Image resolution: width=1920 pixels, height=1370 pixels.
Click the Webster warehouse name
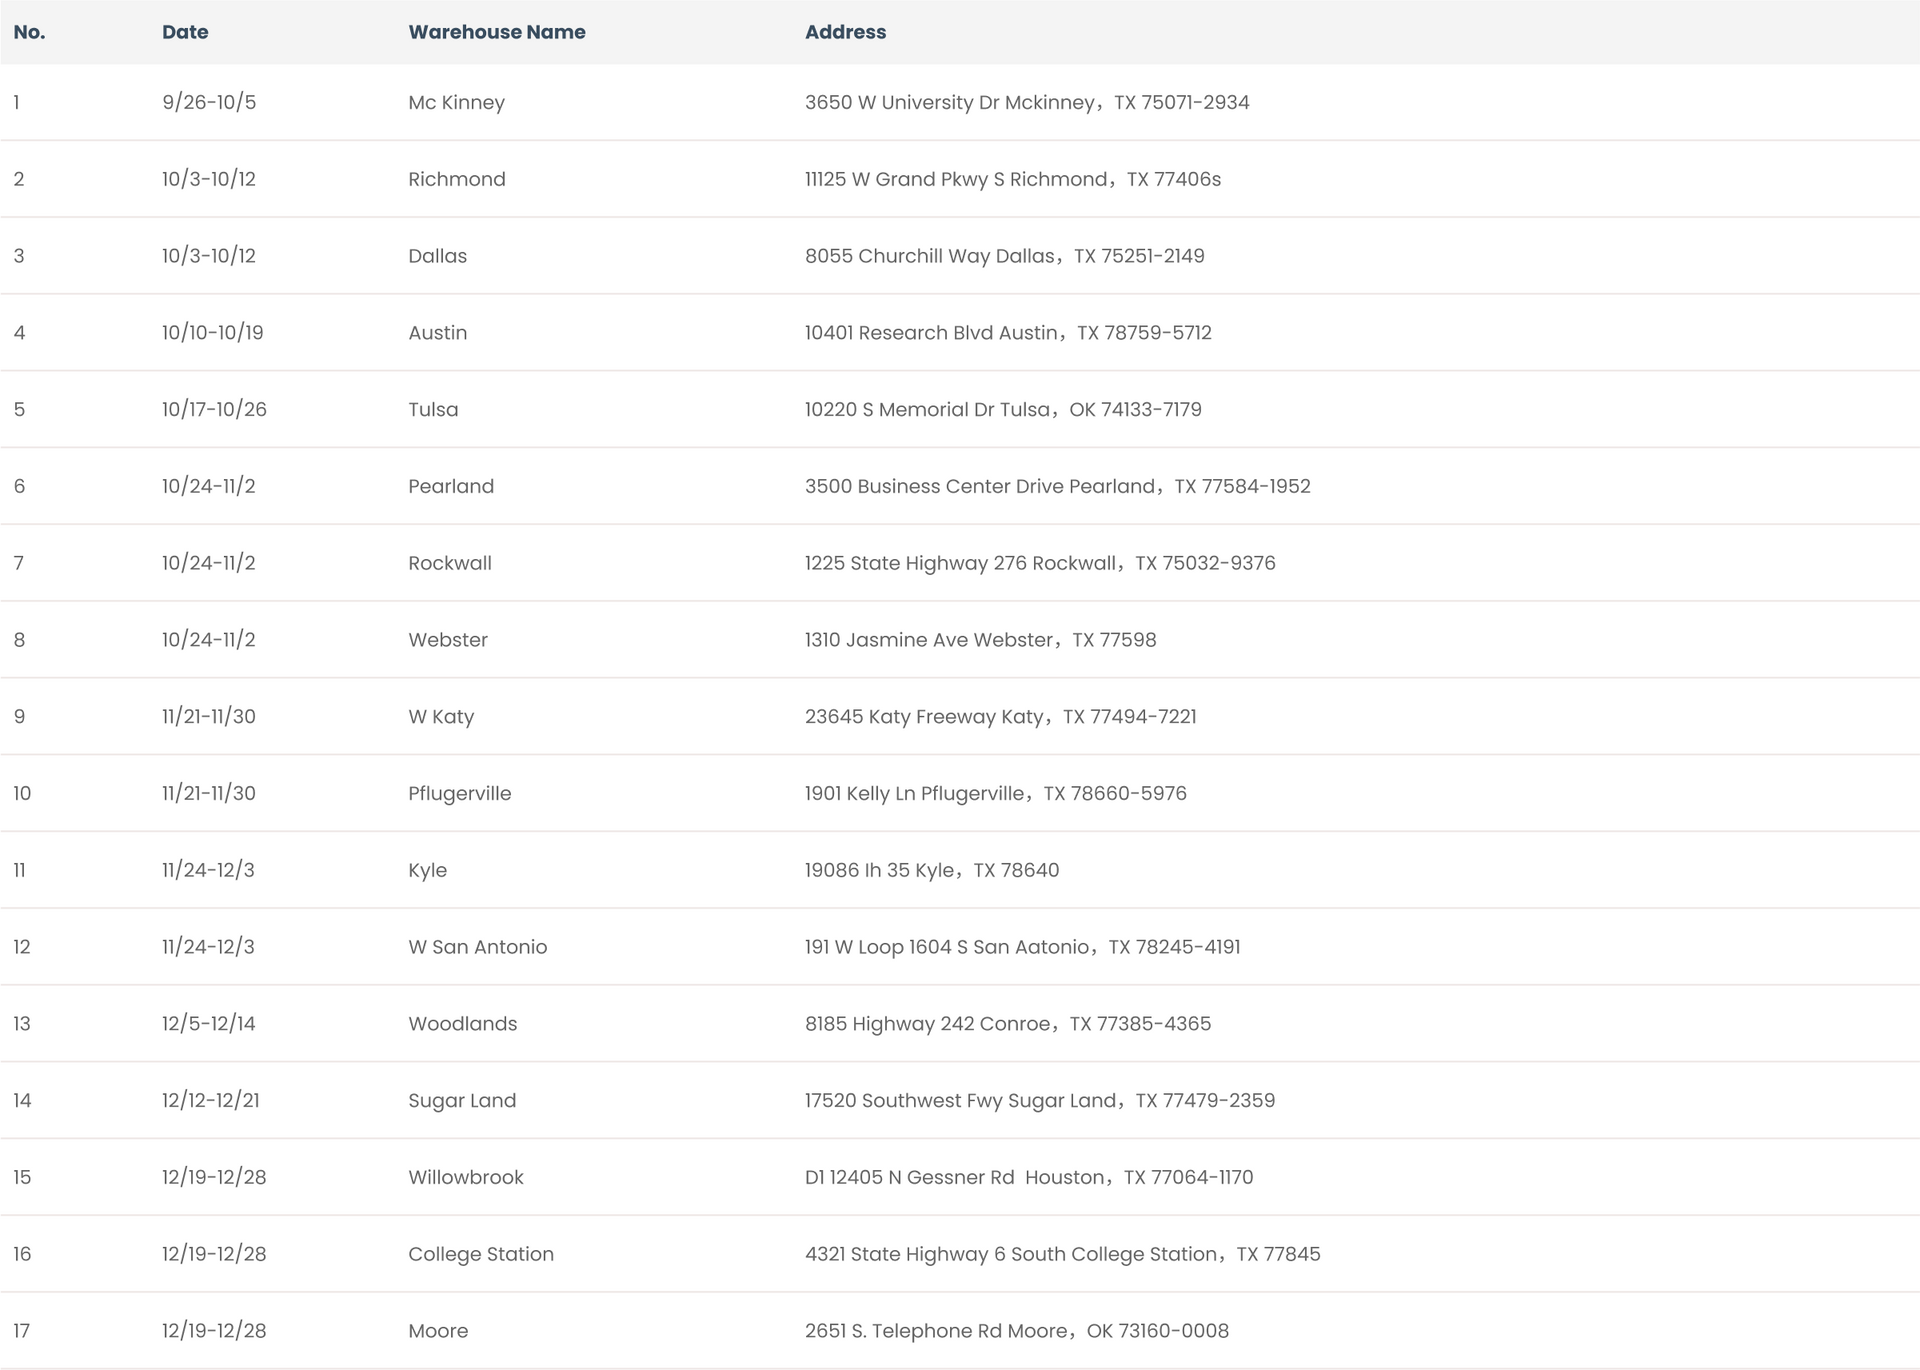coord(447,640)
